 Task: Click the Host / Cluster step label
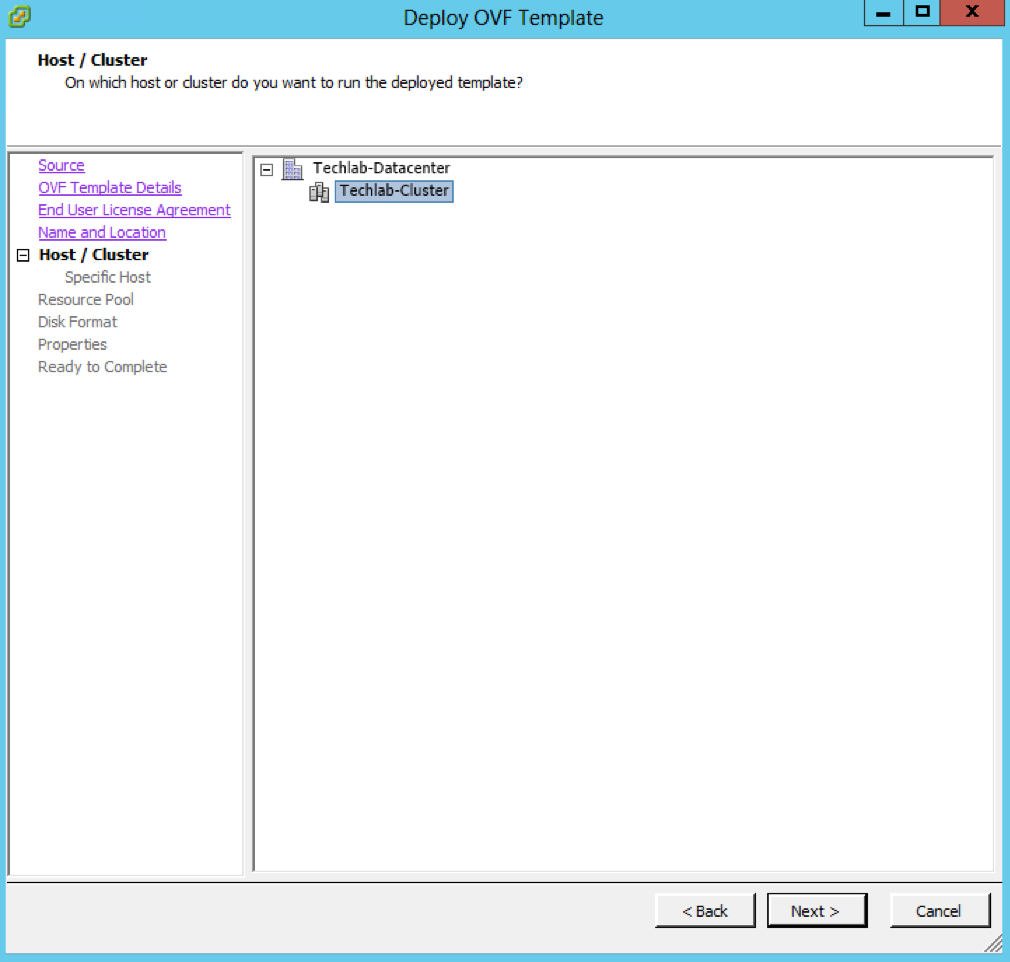94,255
